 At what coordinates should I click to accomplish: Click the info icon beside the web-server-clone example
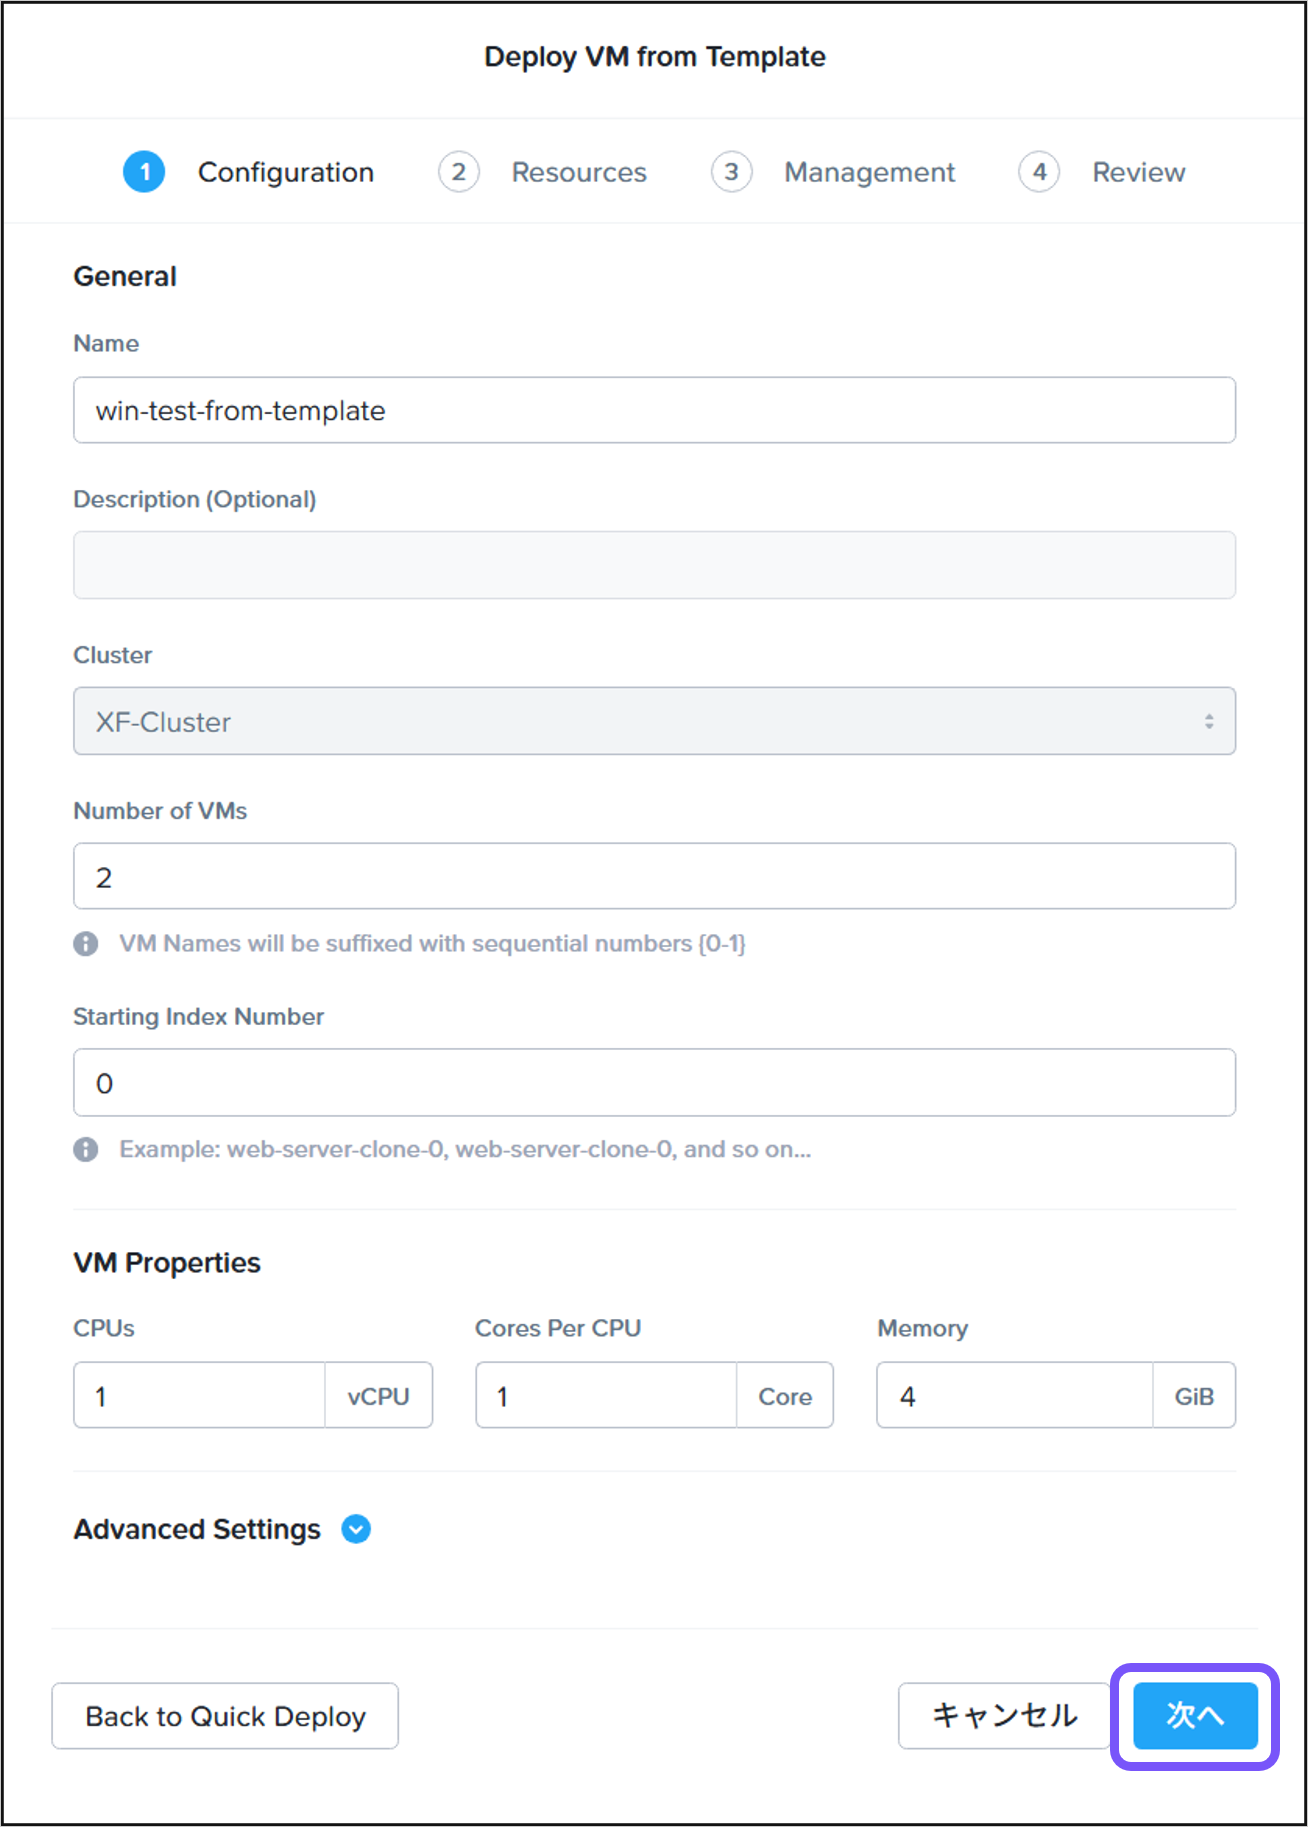coord(86,1149)
